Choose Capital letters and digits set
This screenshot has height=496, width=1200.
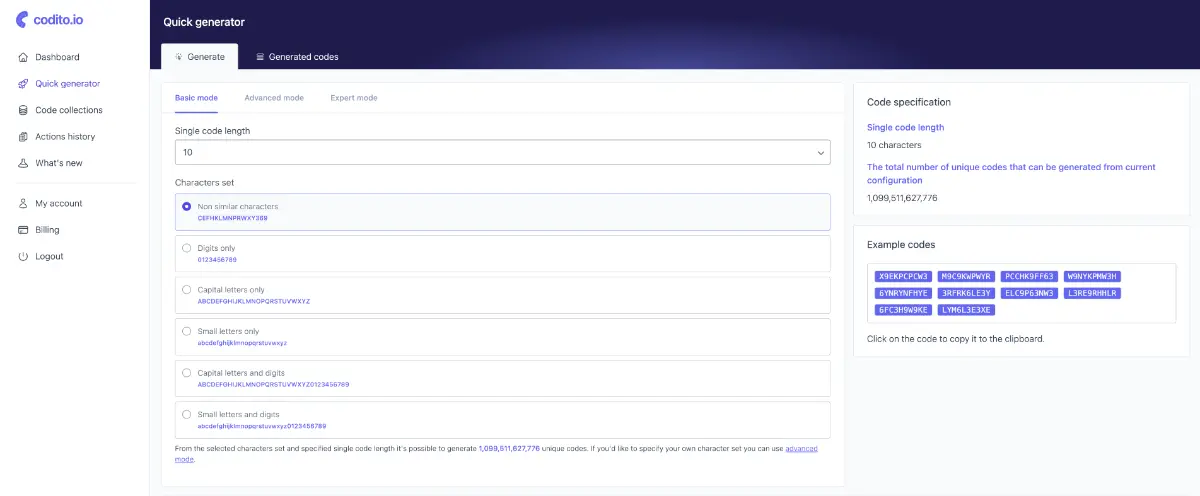187,372
